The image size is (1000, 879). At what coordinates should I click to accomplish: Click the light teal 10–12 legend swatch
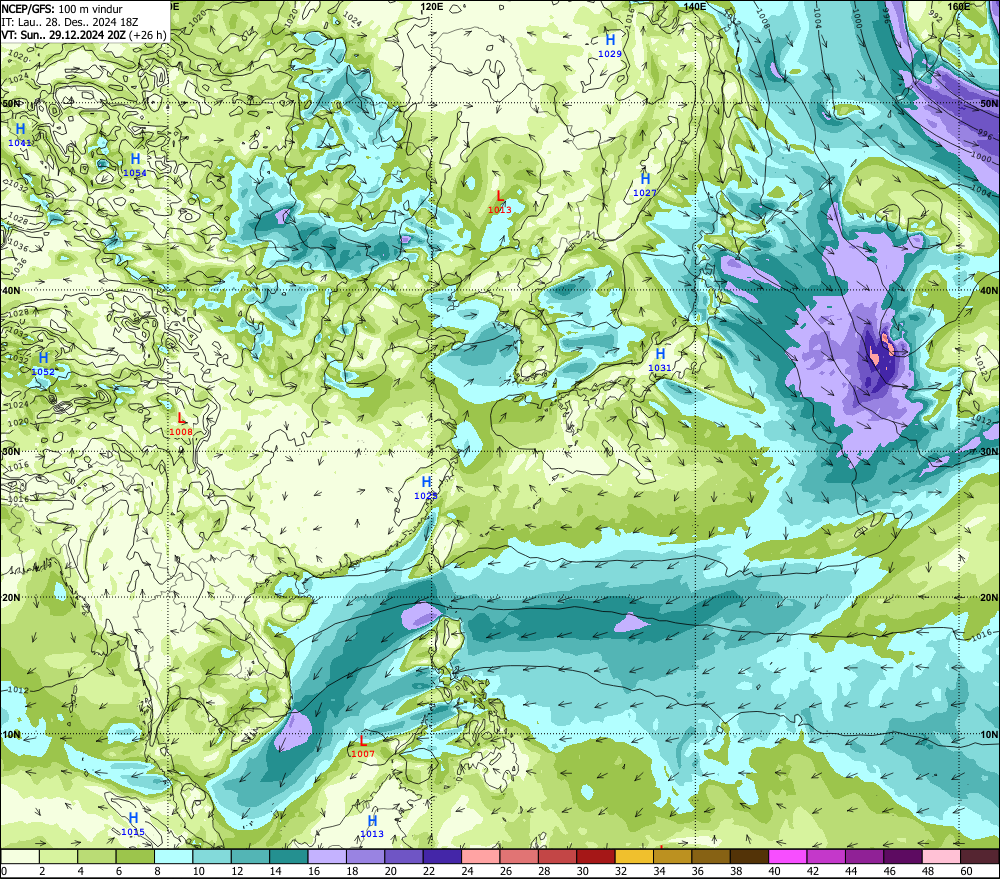[x=212, y=856]
